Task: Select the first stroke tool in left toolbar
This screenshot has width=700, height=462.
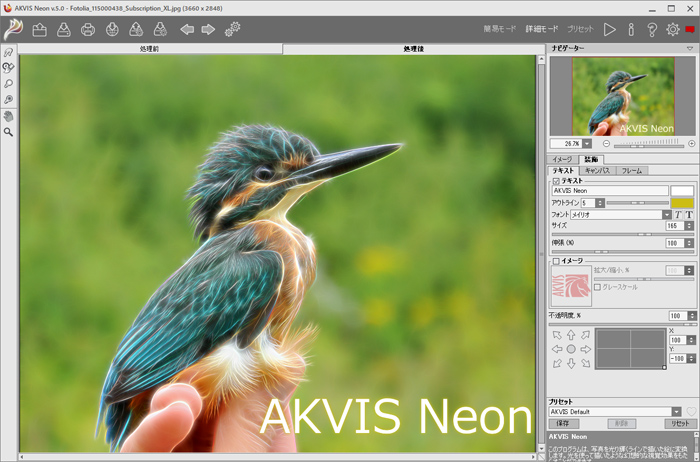Action: click(8, 52)
